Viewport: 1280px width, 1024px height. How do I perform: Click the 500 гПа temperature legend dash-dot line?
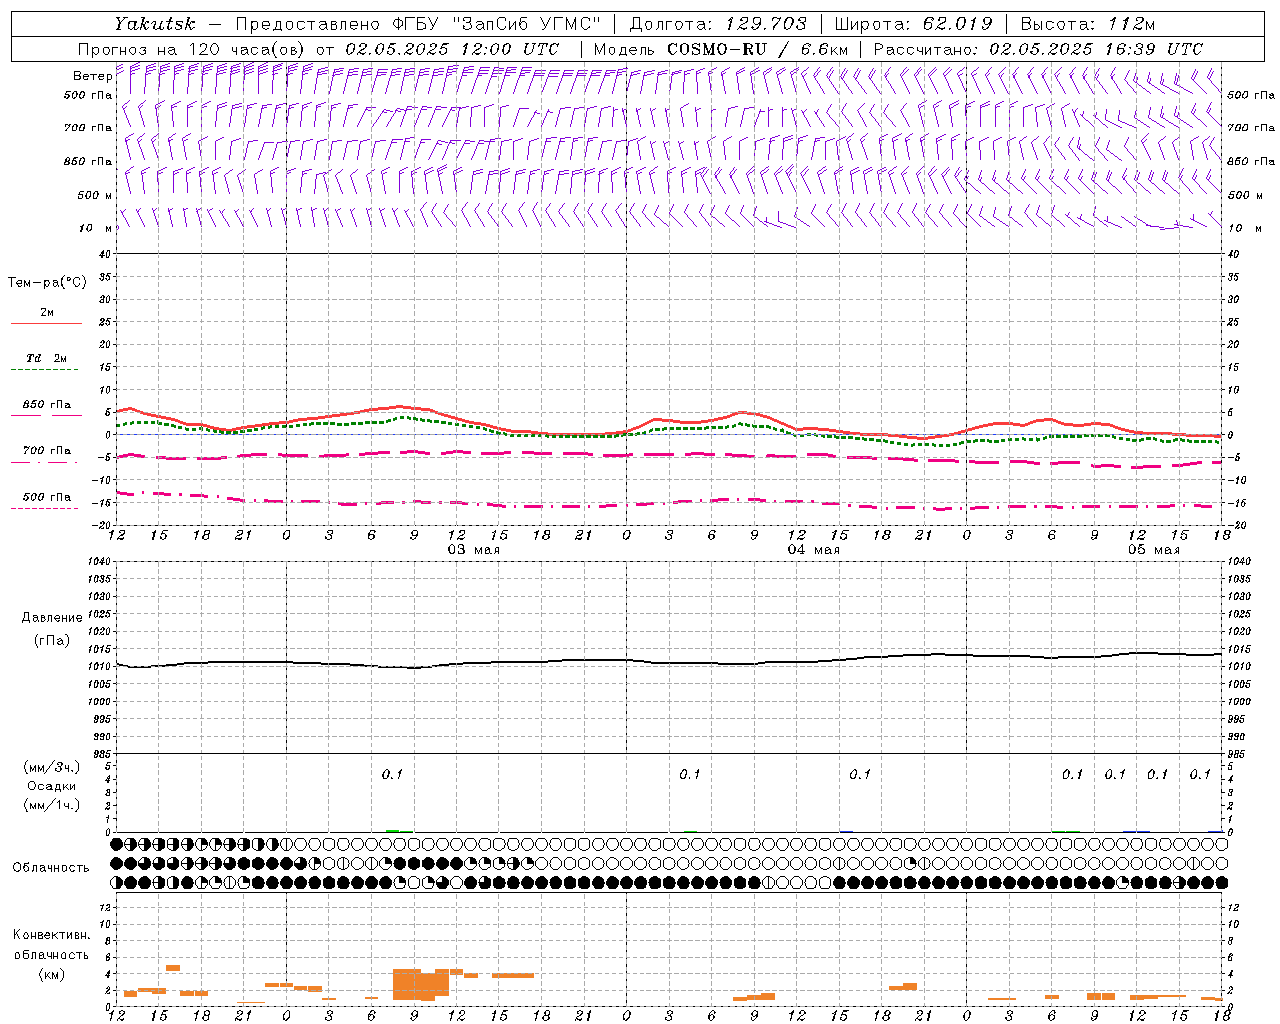click(x=46, y=509)
